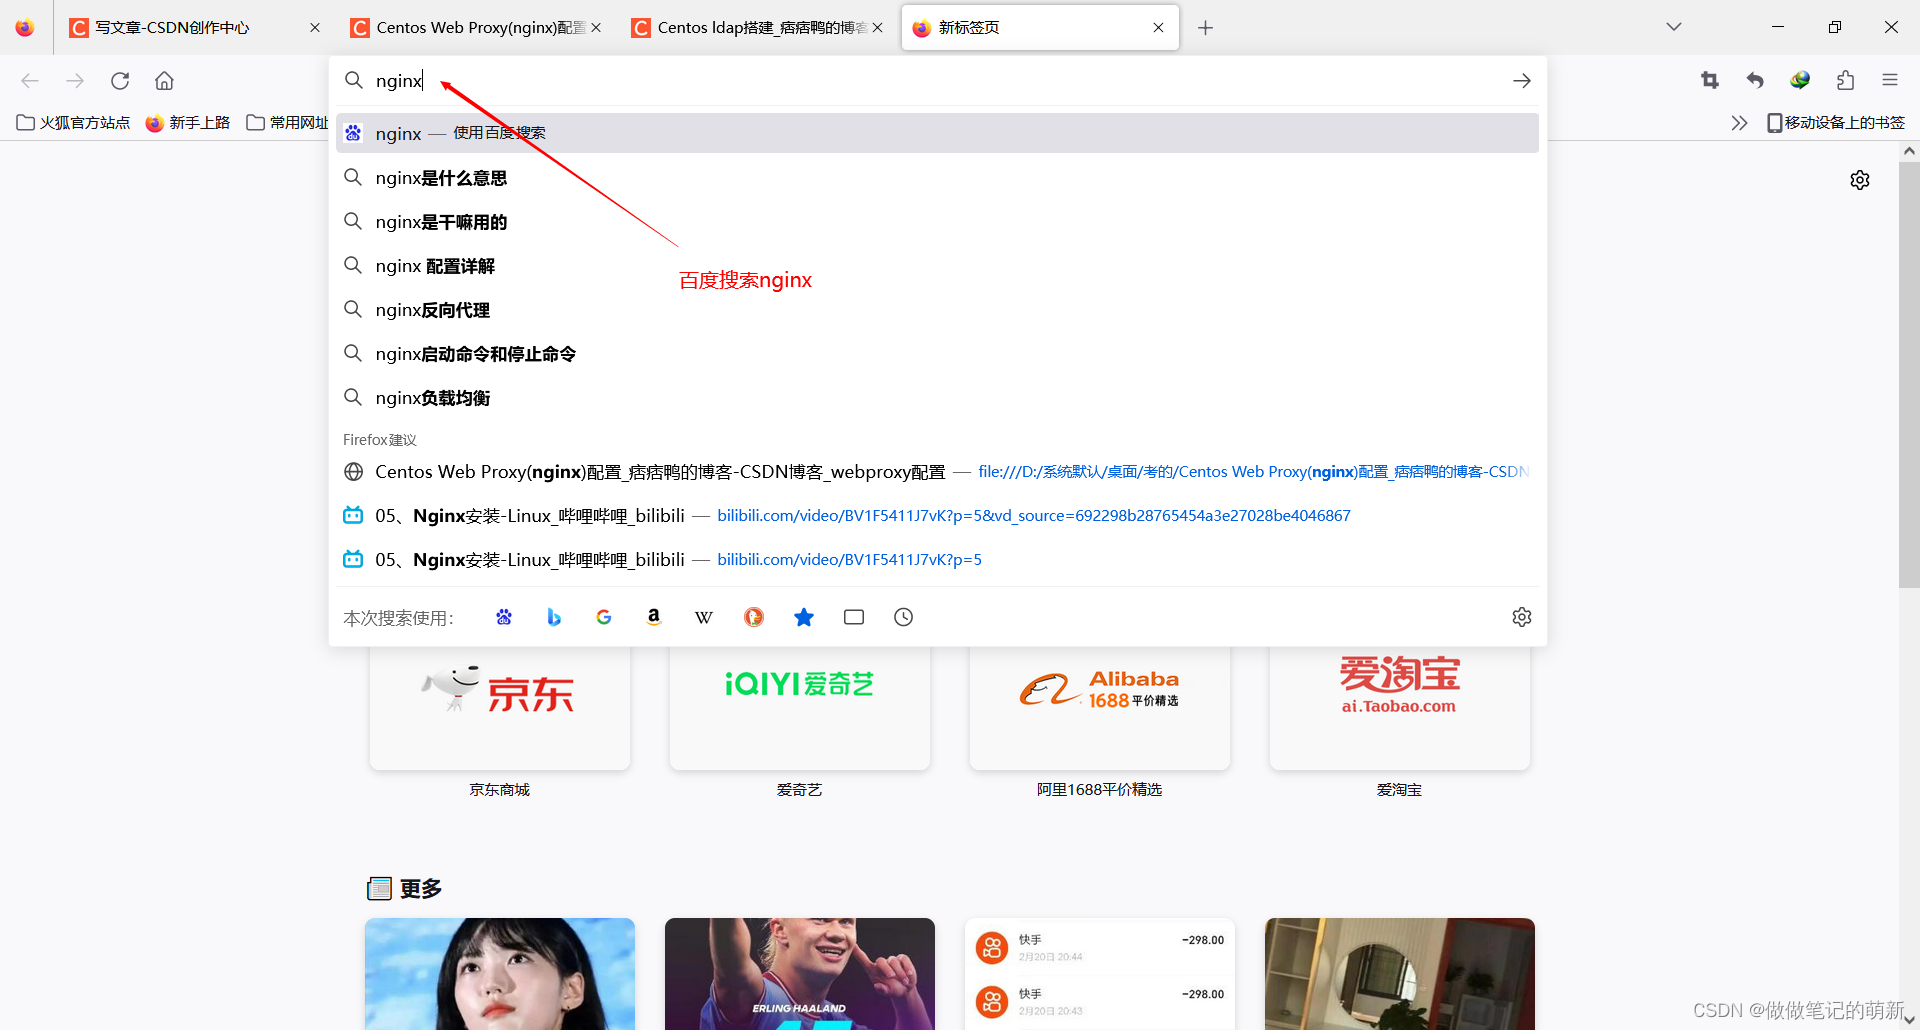The height and width of the screenshot is (1030, 1920).
Task: Click the Firefox icon at the tab bar start
Action: 25,28
